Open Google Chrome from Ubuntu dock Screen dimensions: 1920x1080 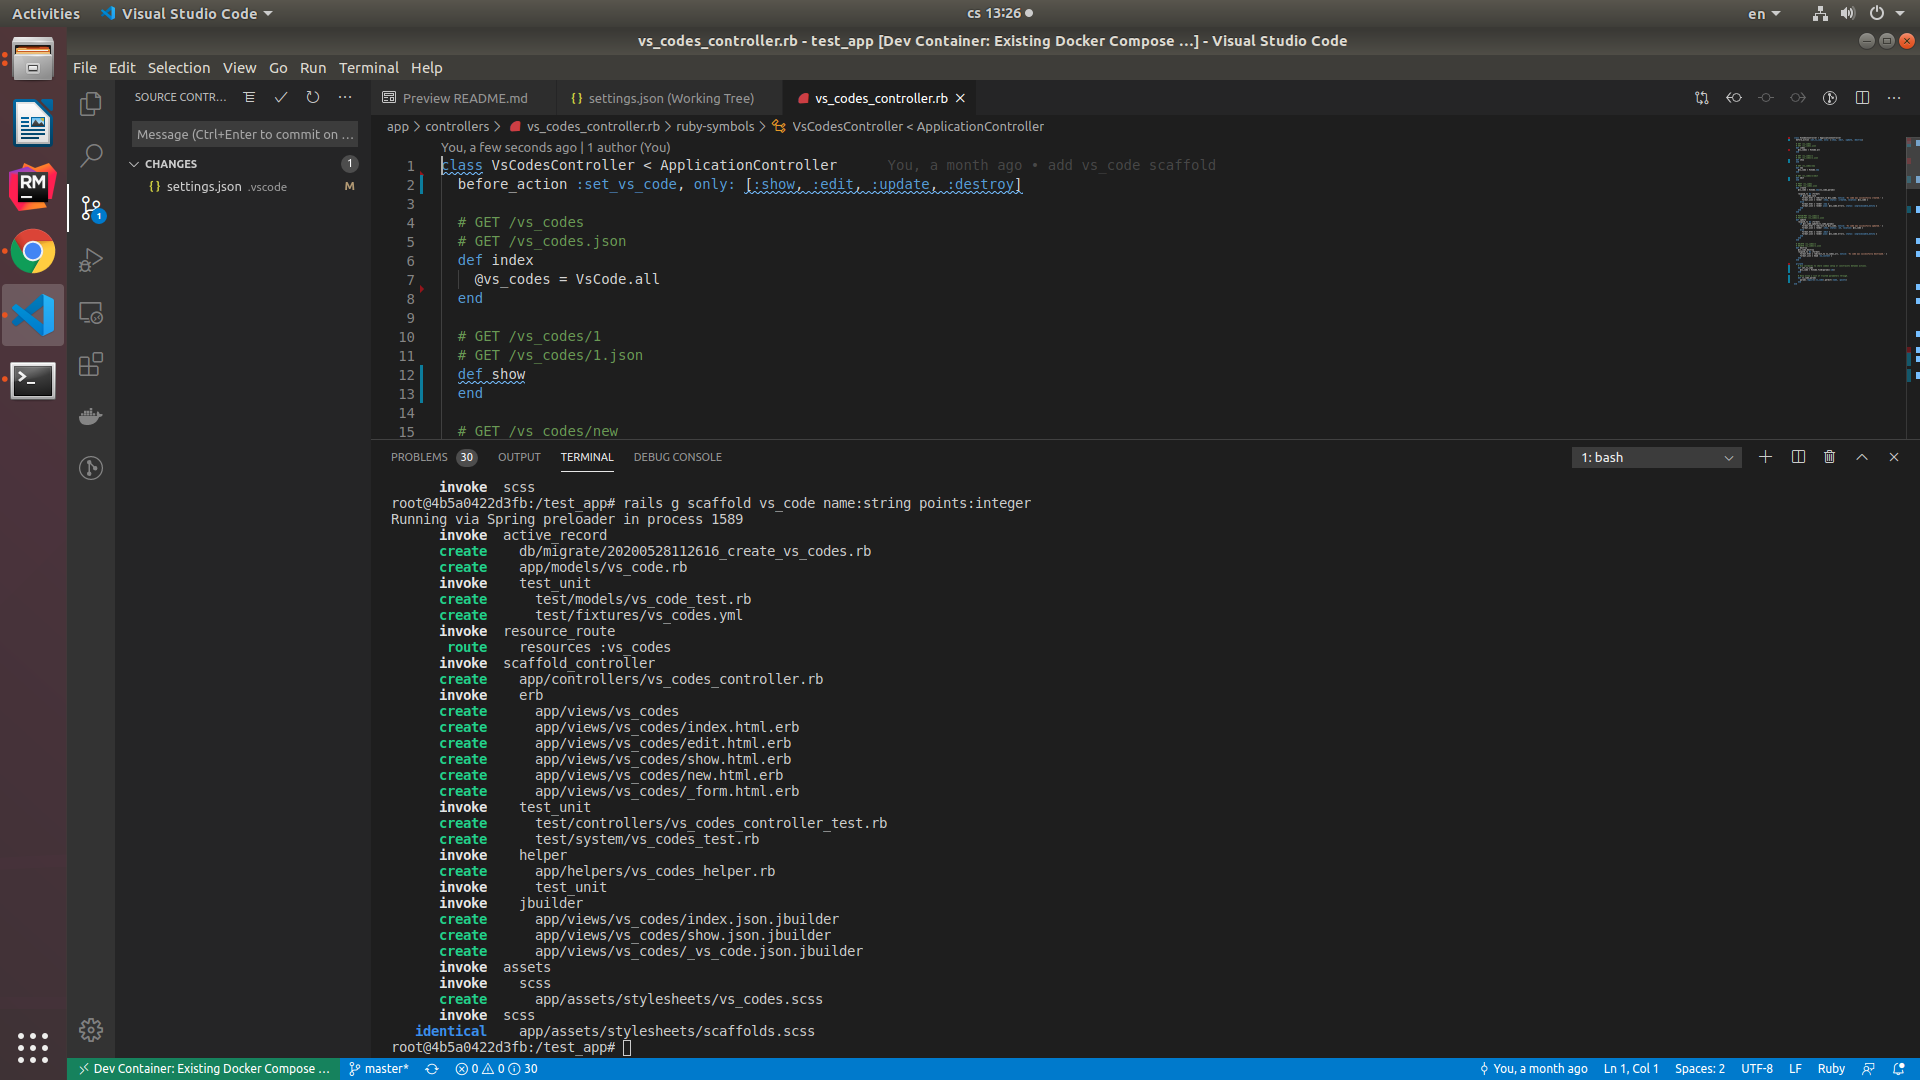coord(33,252)
